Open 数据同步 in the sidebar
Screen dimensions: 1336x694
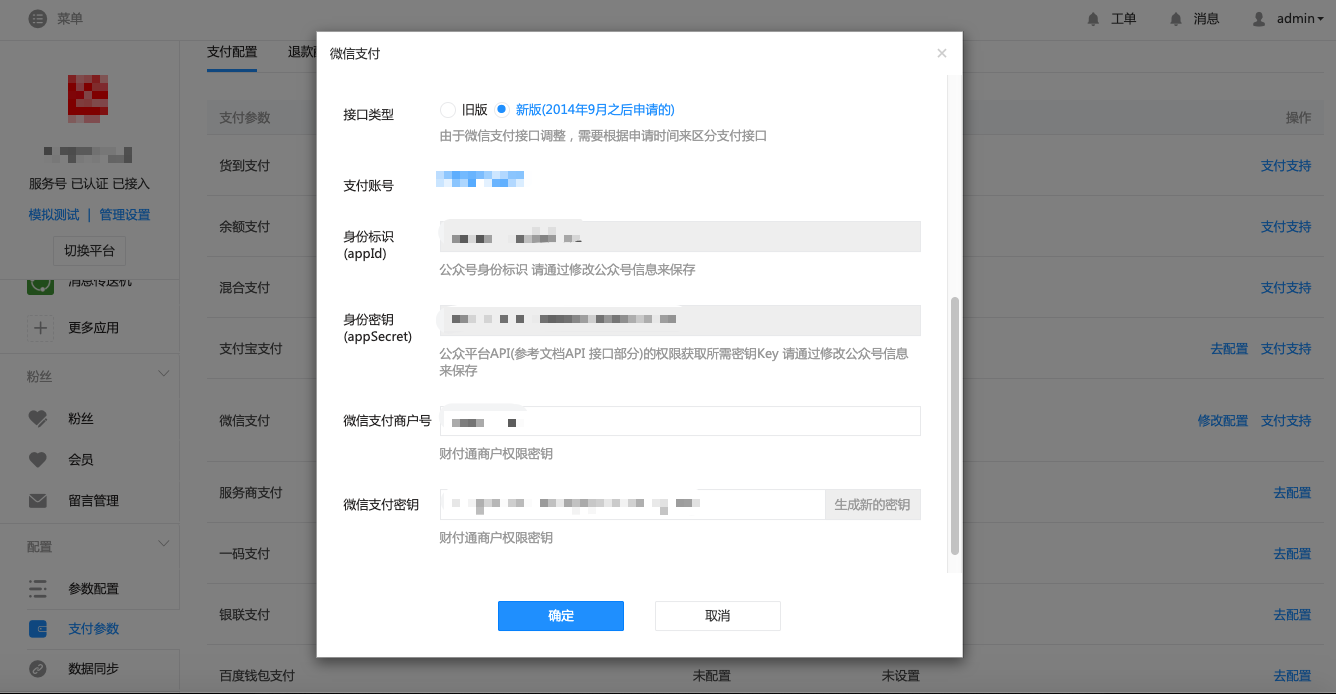click(x=93, y=669)
